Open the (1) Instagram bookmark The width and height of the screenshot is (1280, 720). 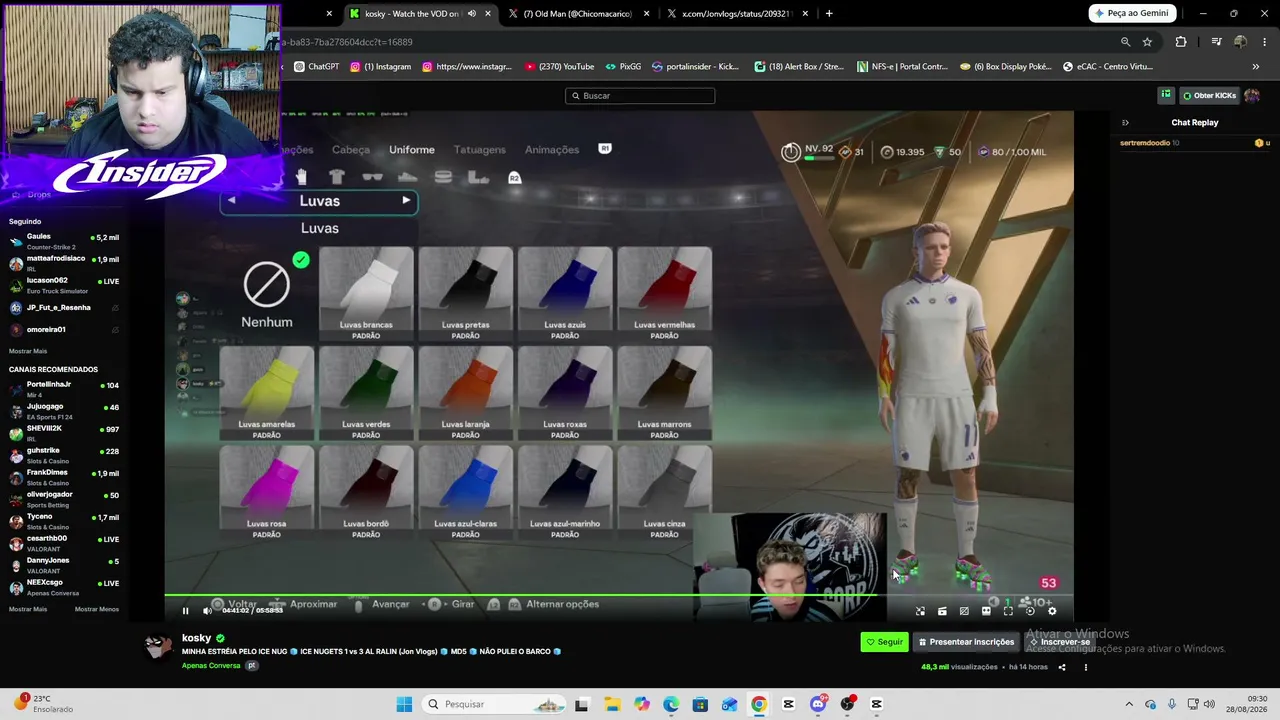tap(380, 67)
